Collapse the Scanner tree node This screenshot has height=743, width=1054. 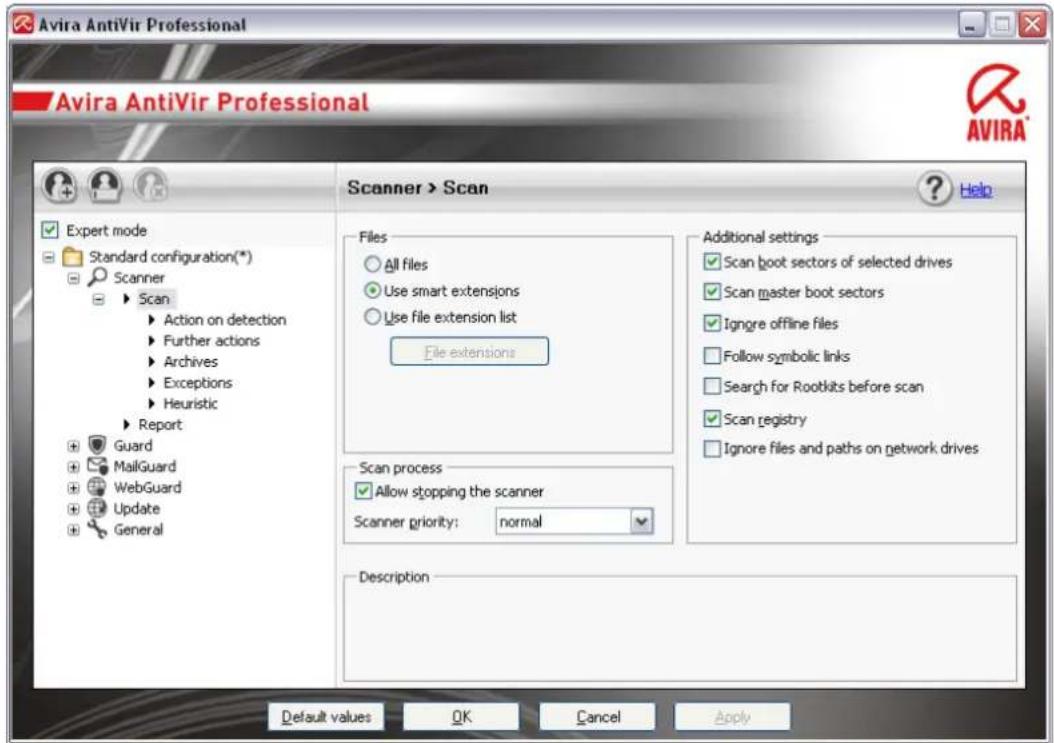pos(73,278)
